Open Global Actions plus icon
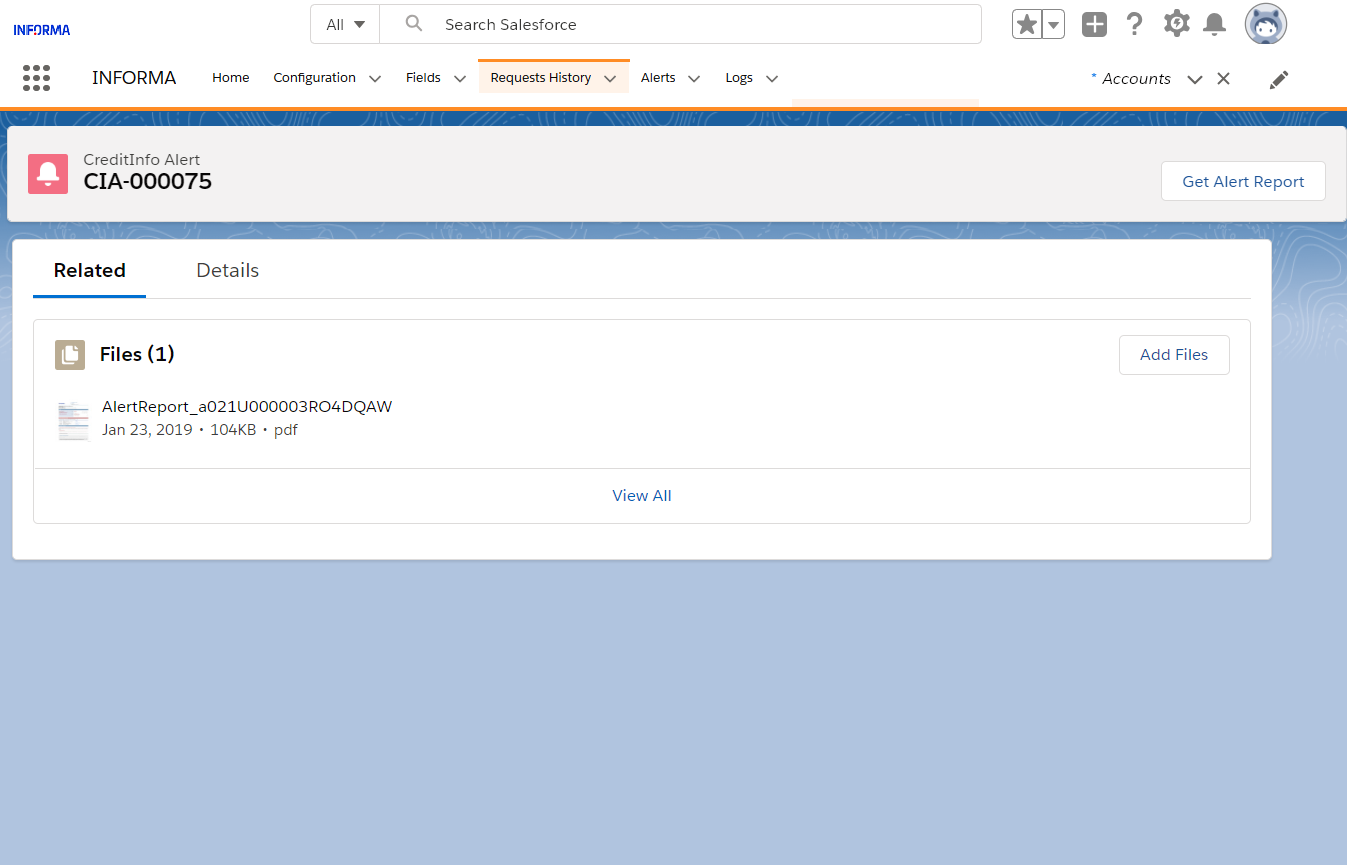The image size is (1347, 865). pos(1094,25)
